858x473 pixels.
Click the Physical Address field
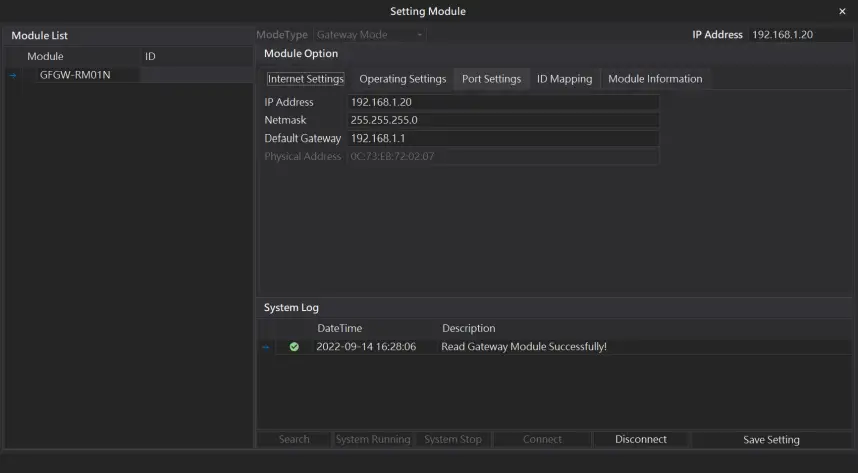click(x=503, y=157)
